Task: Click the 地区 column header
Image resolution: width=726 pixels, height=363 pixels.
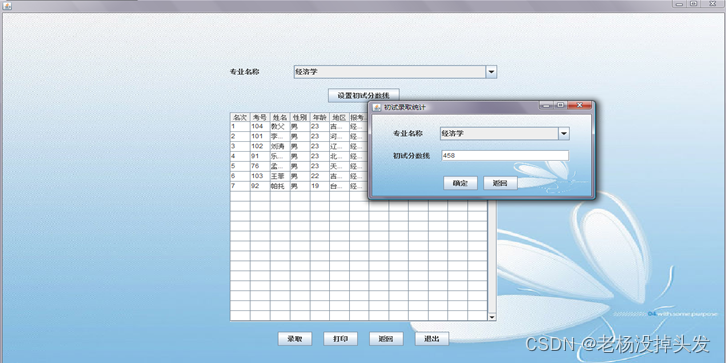Action: [x=339, y=117]
